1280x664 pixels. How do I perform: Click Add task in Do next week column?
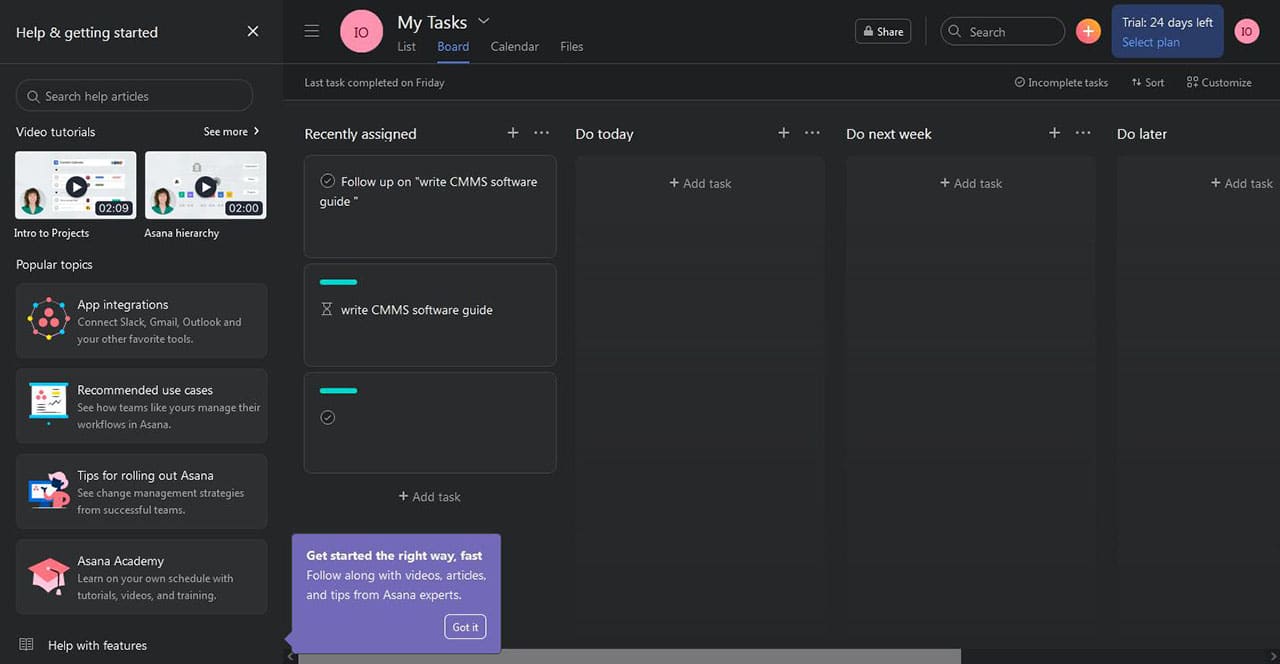[x=971, y=183]
